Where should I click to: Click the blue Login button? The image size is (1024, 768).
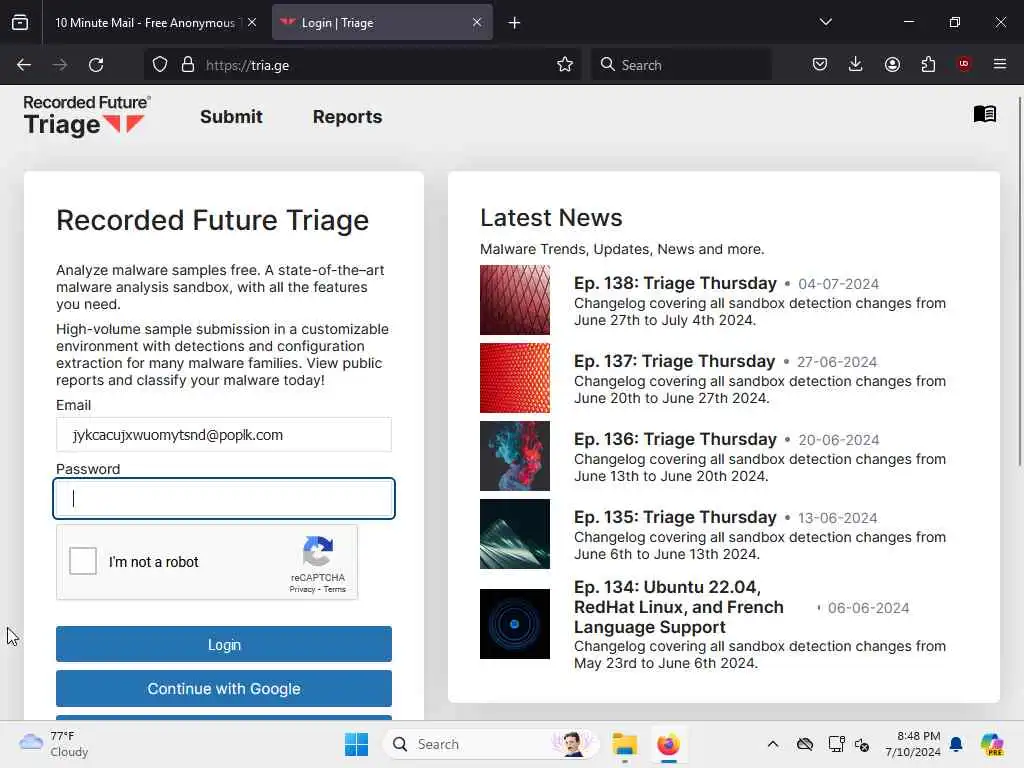[x=224, y=644]
